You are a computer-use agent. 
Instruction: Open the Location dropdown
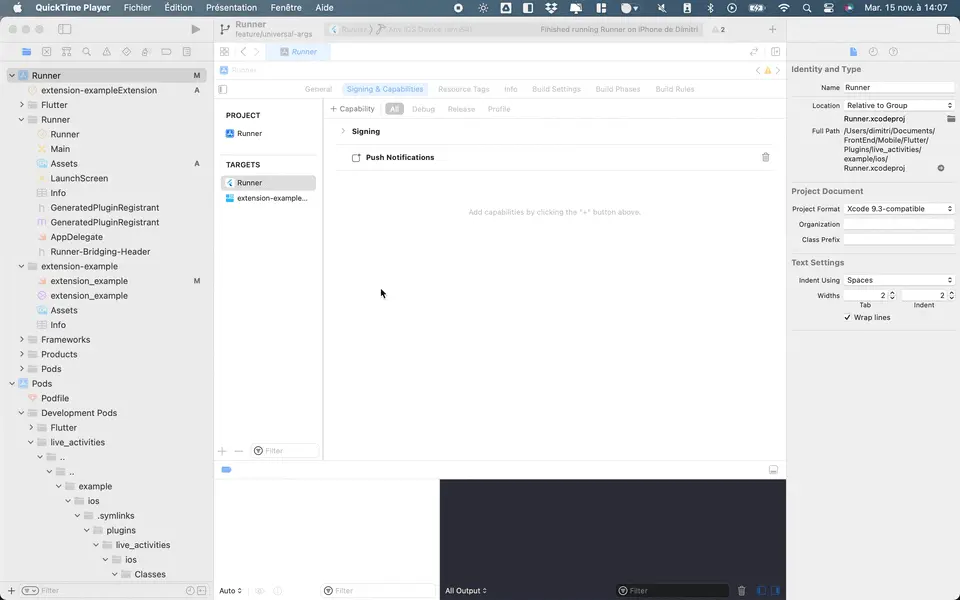tap(899, 105)
